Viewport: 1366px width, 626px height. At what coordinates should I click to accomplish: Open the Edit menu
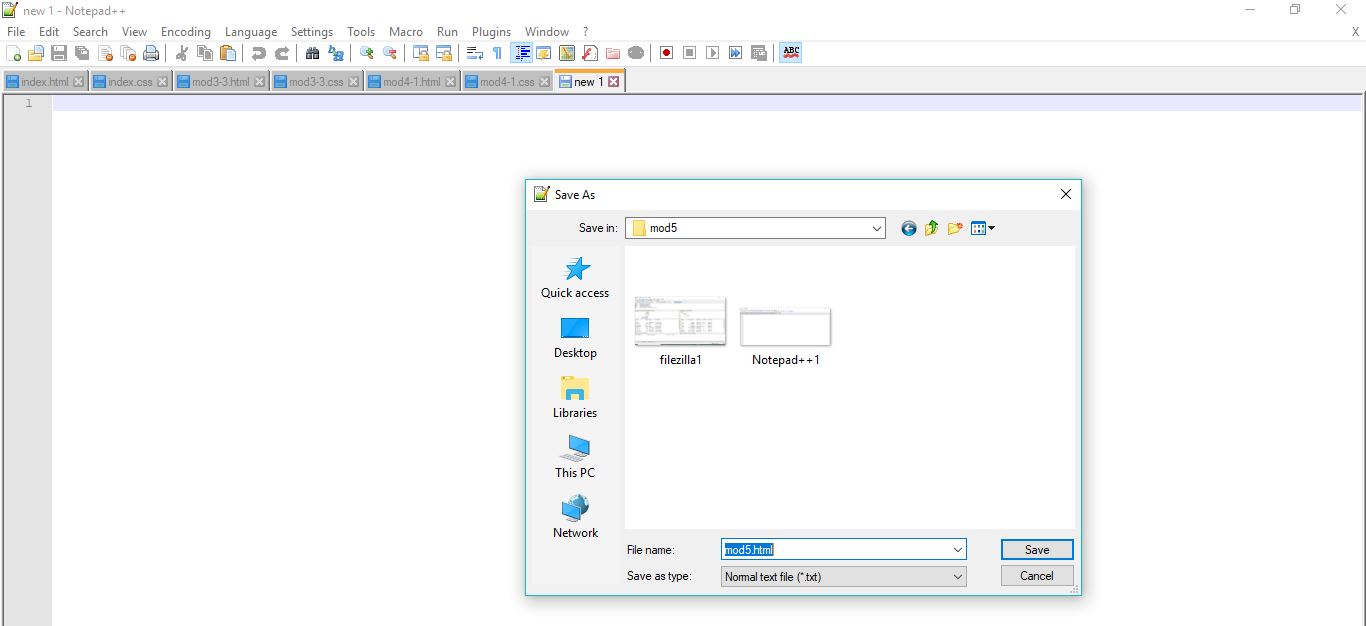(x=49, y=32)
